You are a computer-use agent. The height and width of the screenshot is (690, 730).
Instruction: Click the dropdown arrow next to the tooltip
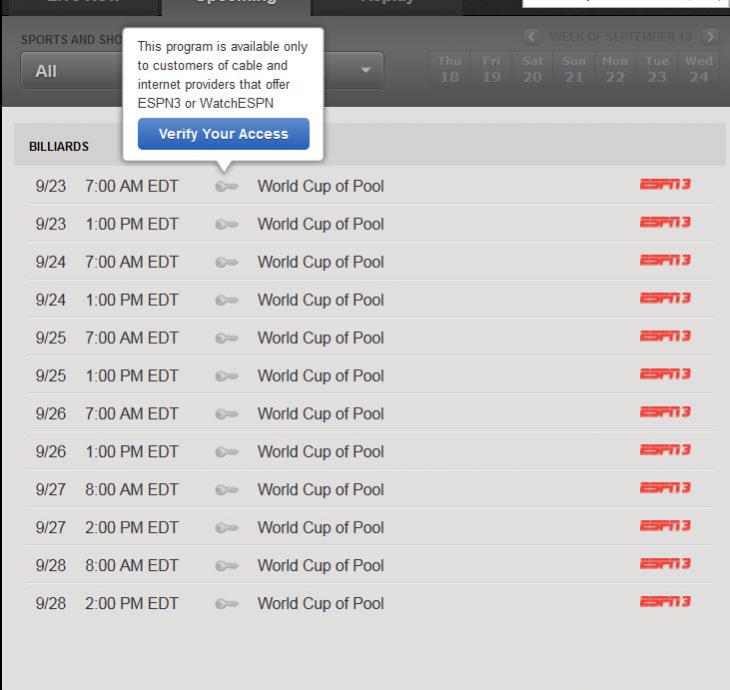point(364,72)
